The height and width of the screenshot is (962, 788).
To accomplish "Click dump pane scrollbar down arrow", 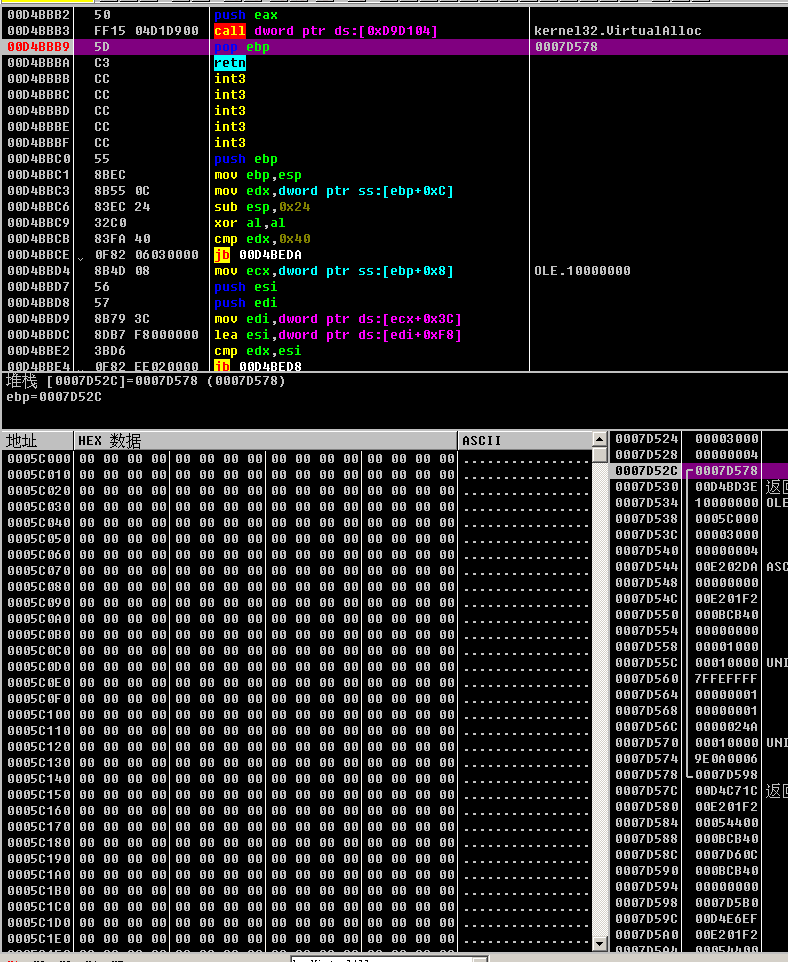I will click(600, 943).
